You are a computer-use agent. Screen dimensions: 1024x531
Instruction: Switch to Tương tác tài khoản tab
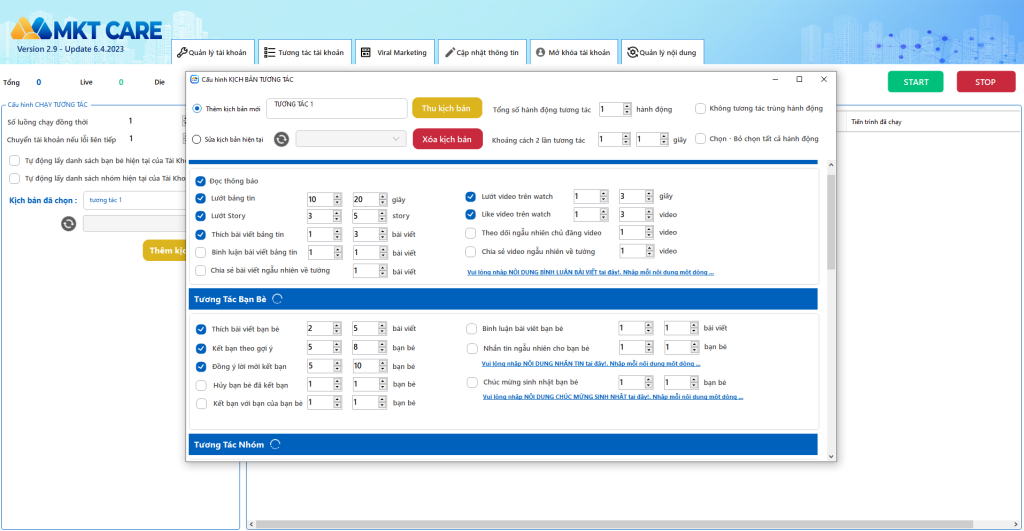click(304, 52)
